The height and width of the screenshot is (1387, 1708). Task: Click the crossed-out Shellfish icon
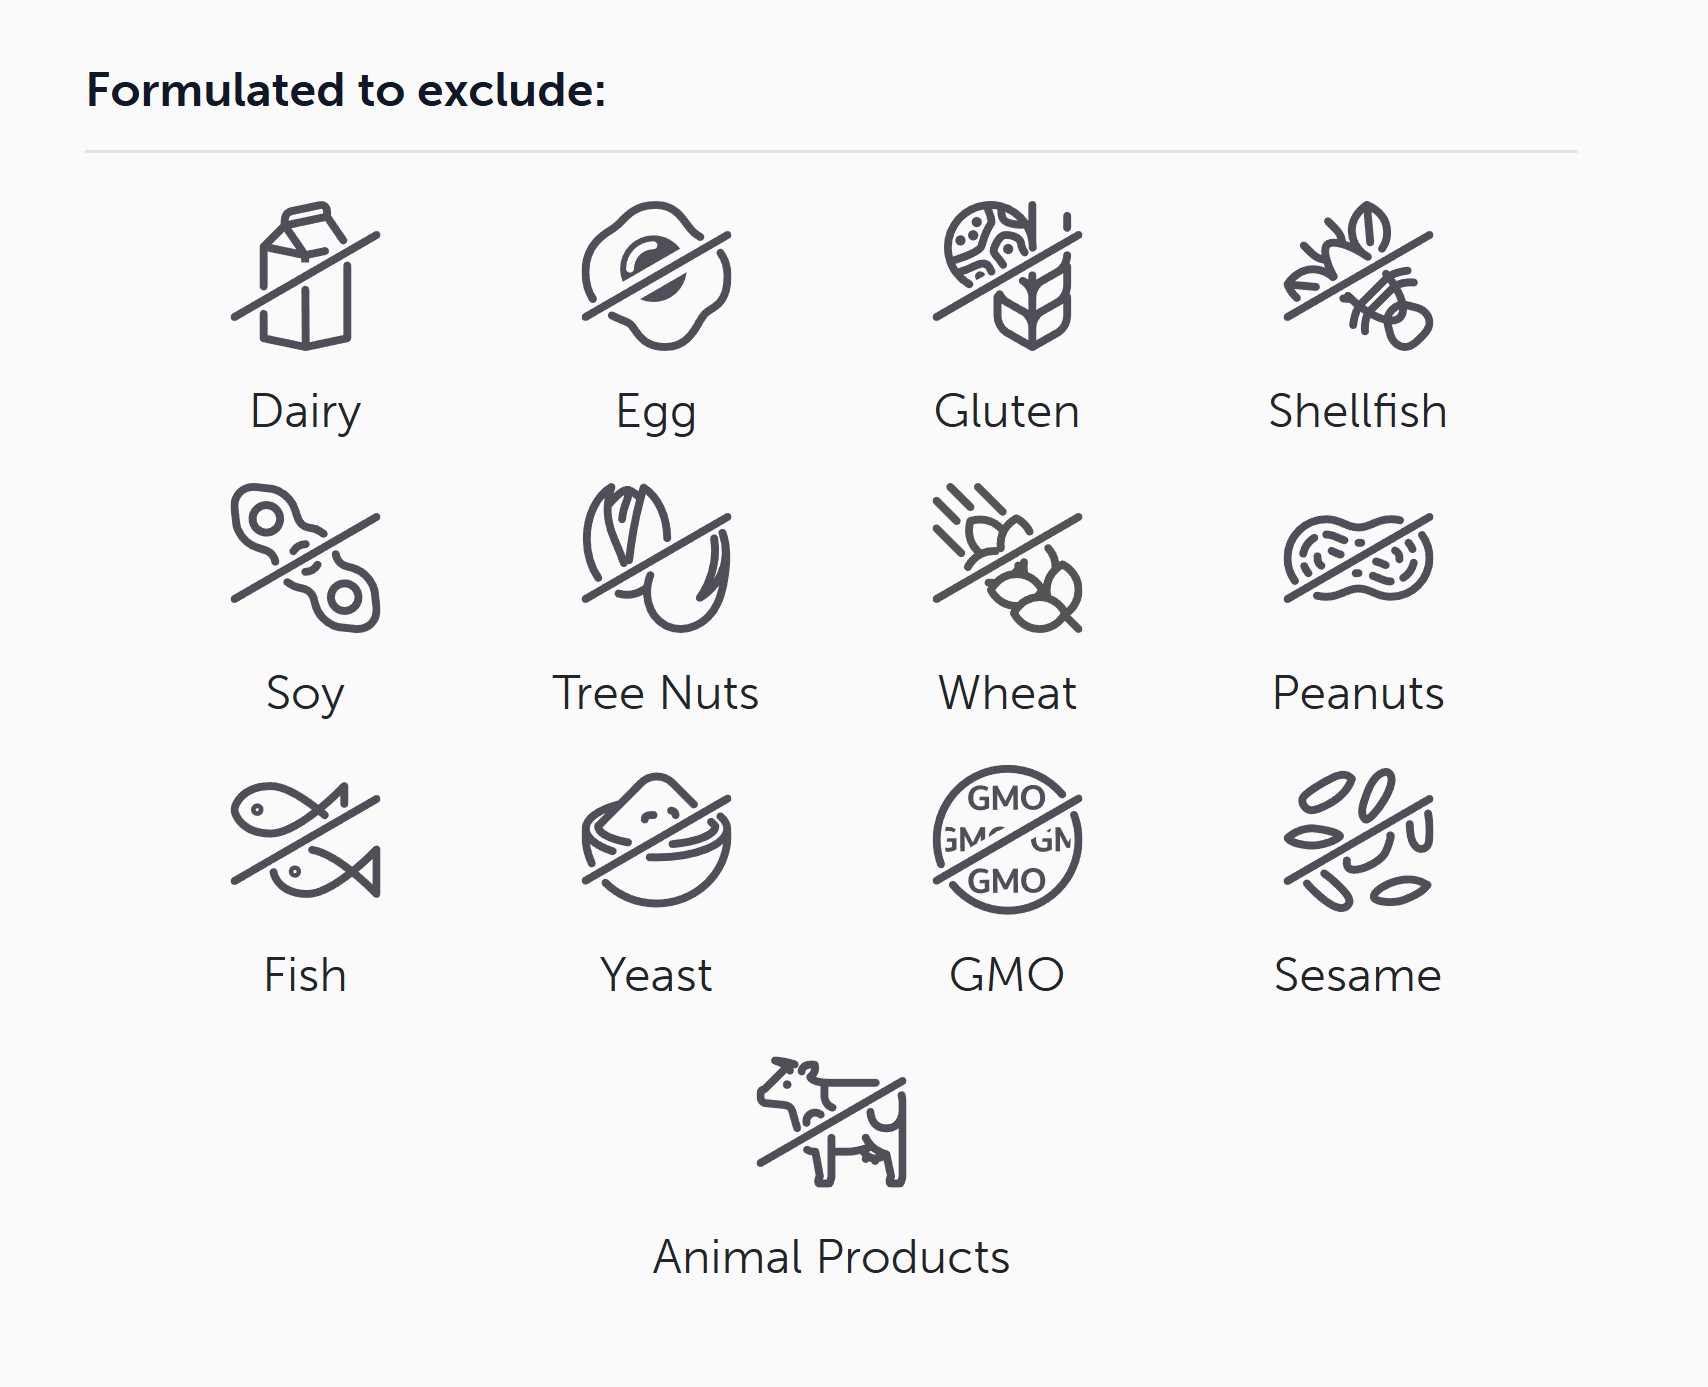(x=1358, y=276)
